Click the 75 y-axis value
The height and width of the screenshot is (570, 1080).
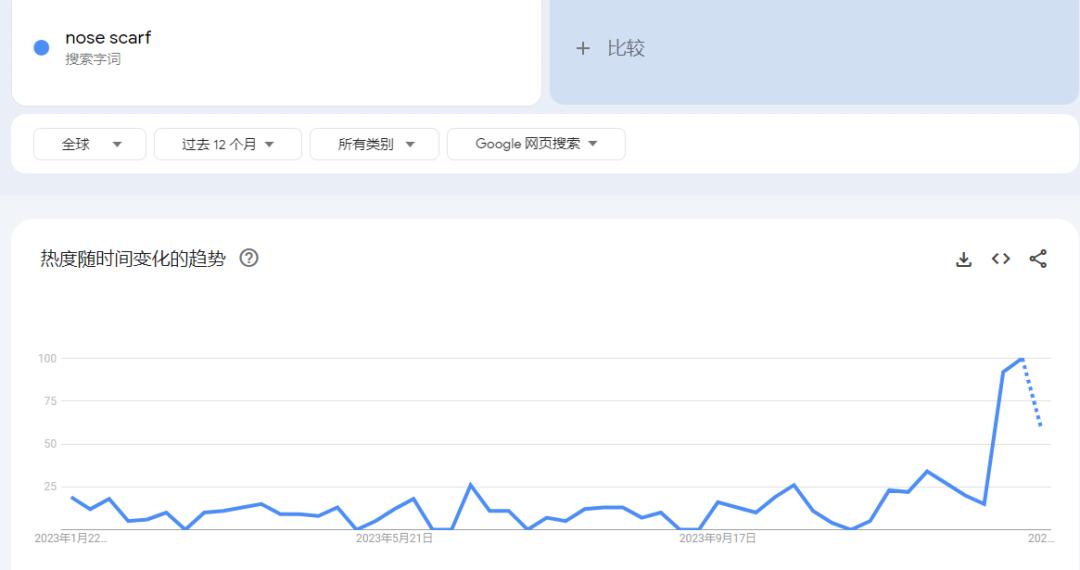(50, 401)
